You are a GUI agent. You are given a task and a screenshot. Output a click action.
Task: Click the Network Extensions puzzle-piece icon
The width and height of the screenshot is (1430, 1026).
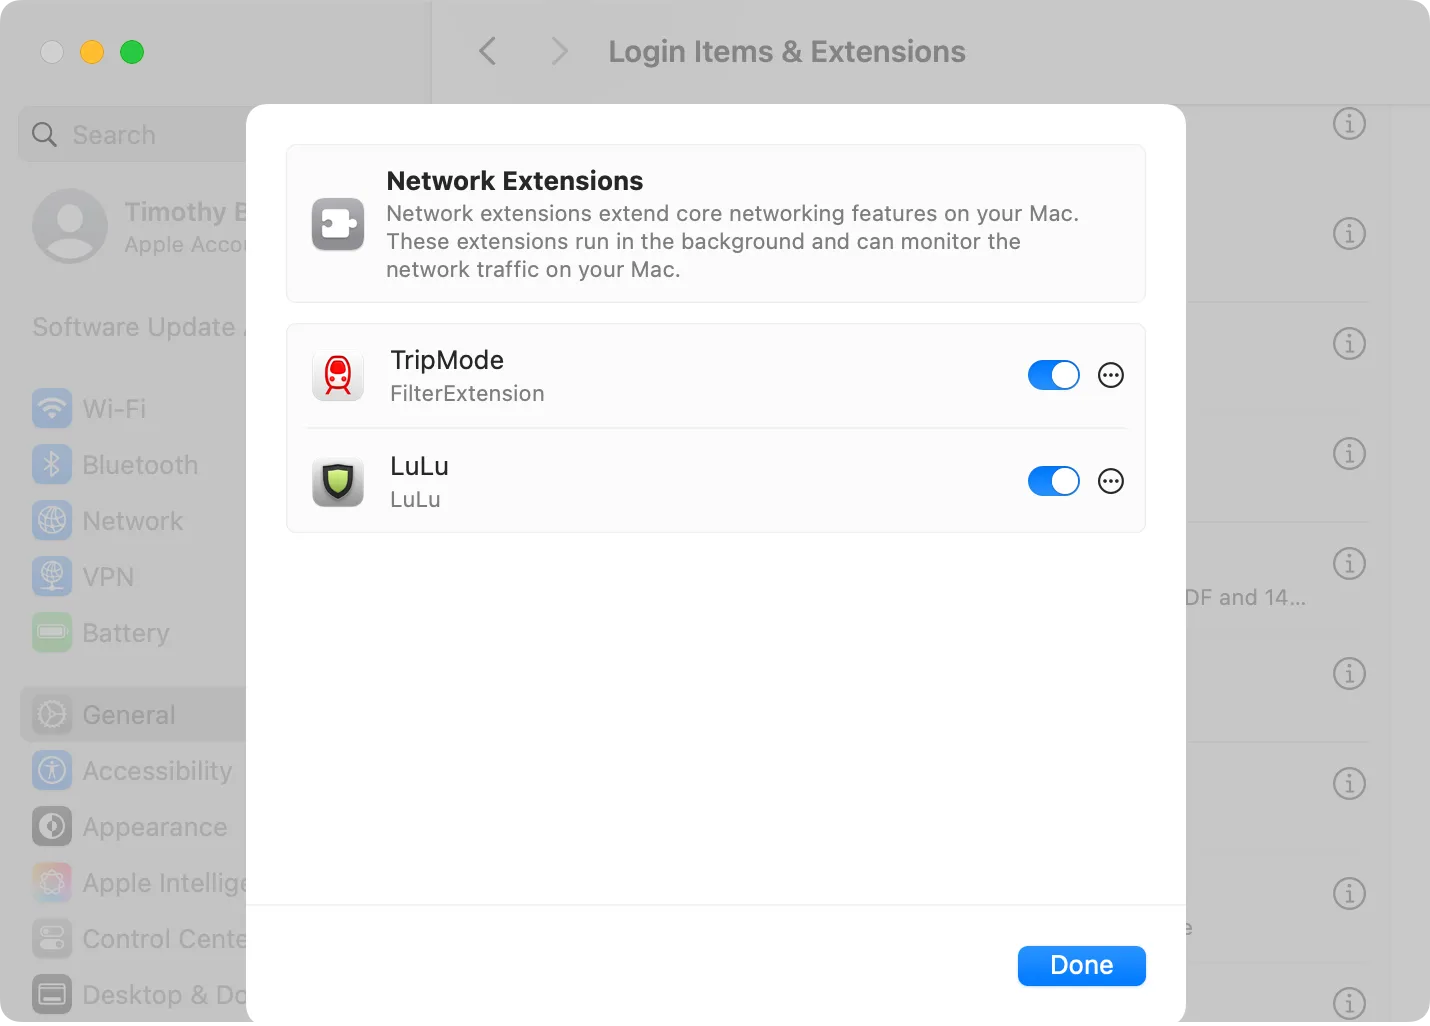tap(338, 224)
